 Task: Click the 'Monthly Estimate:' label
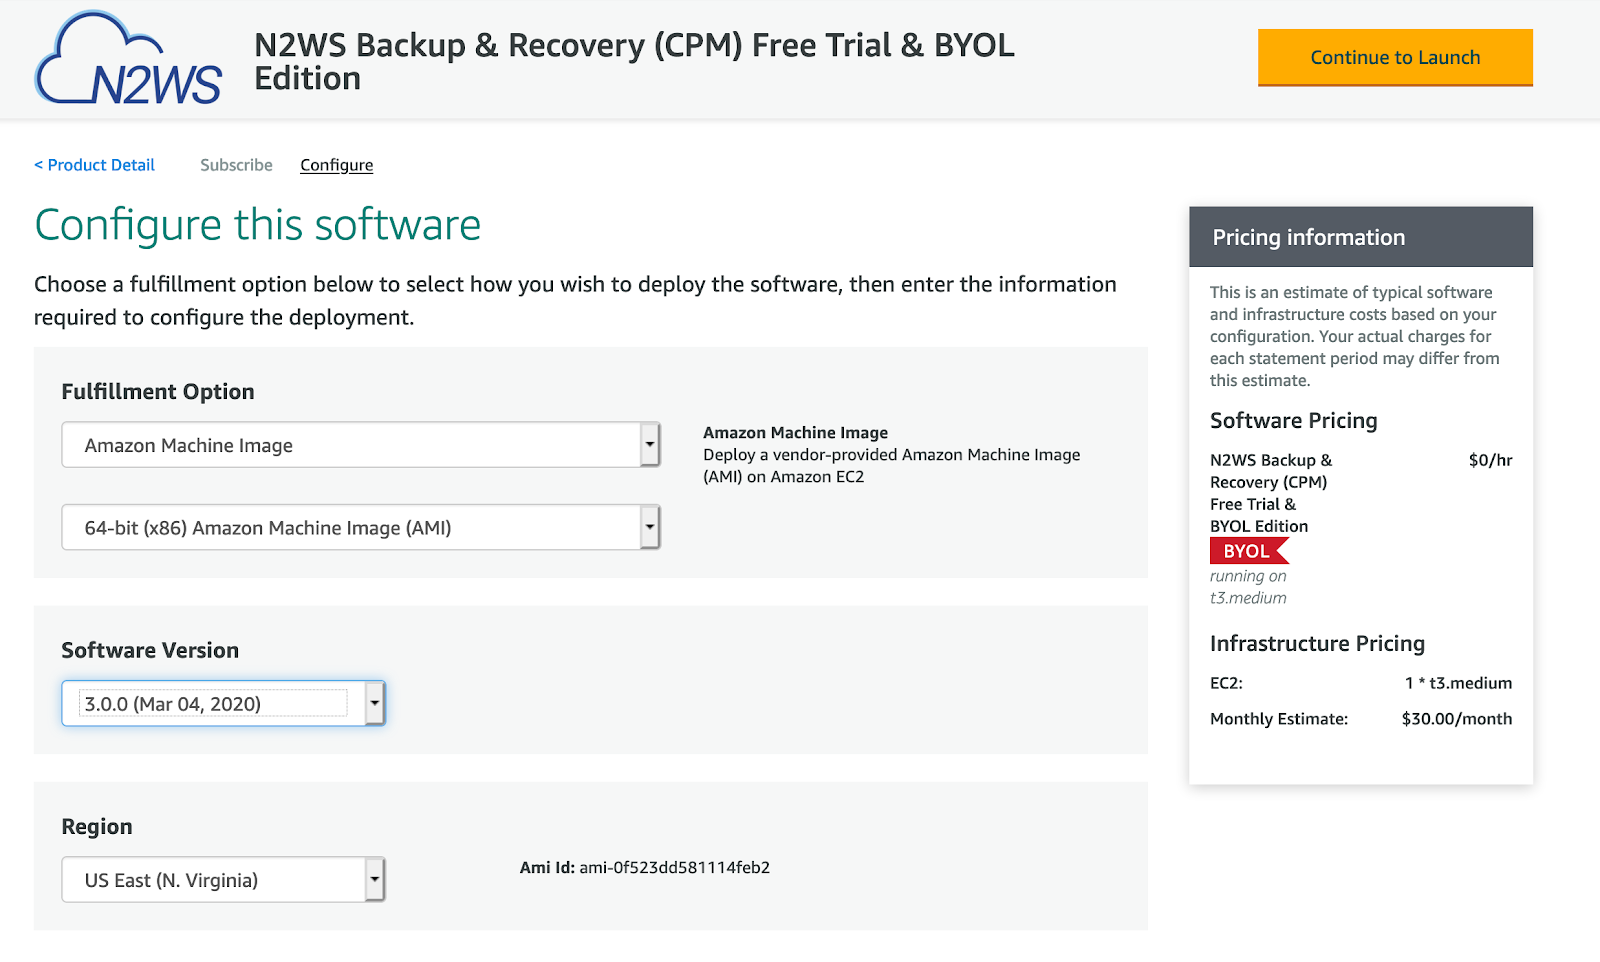click(x=1279, y=719)
